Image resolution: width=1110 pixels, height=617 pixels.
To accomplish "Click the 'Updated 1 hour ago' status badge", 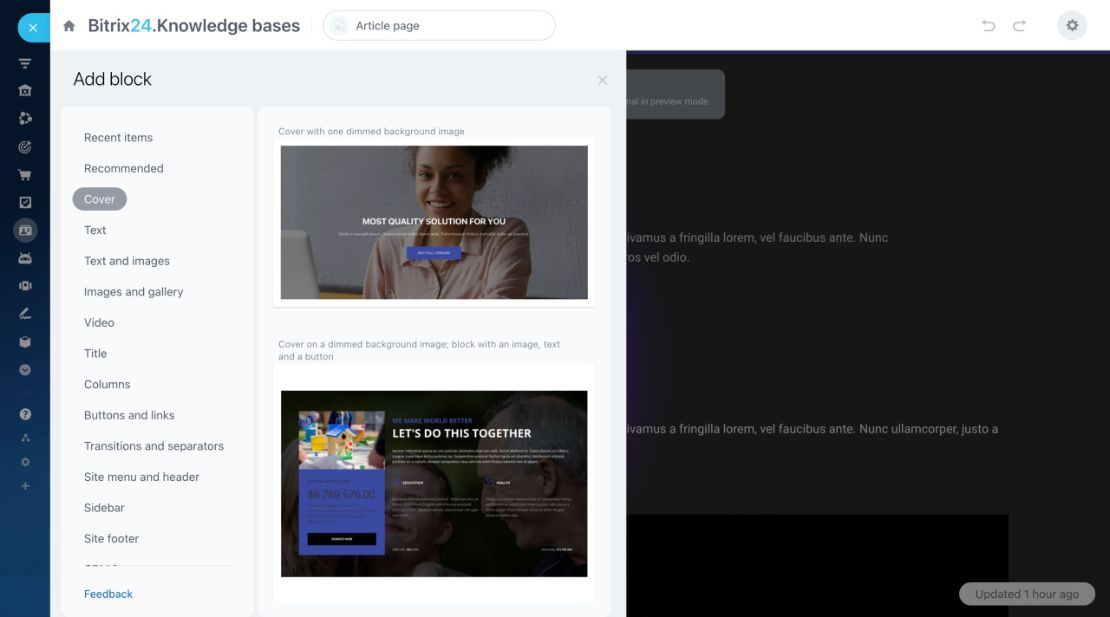I will 1026,594.
